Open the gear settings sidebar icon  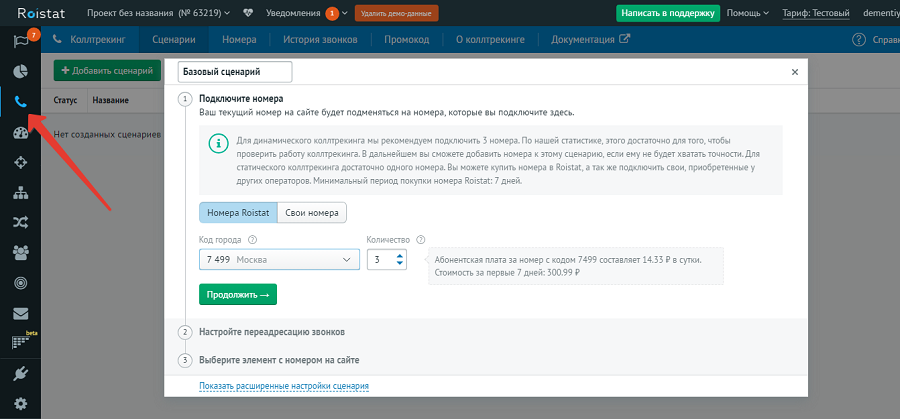click(x=21, y=404)
